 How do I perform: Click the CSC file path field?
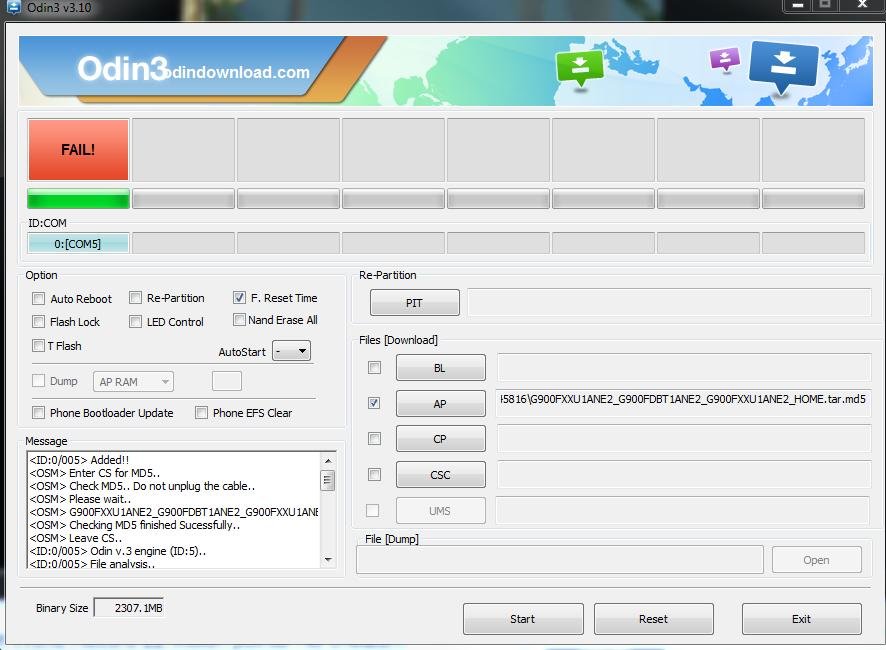(684, 475)
